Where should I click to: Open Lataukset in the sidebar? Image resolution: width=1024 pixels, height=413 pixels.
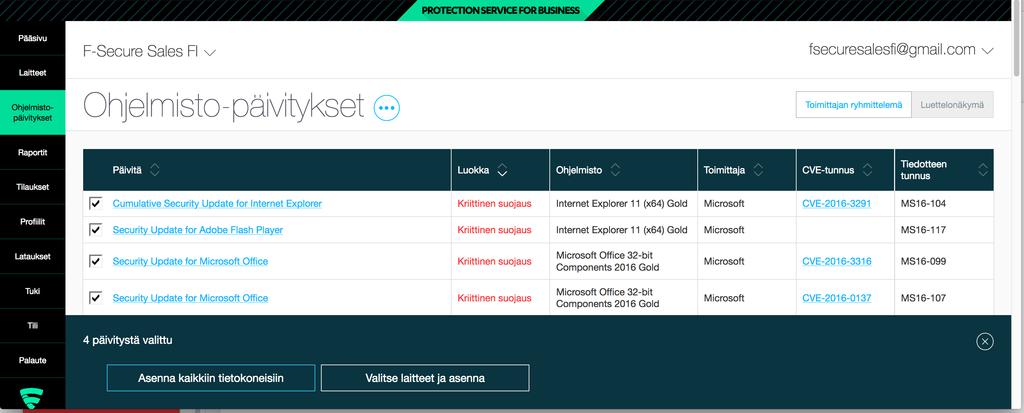coord(33,256)
